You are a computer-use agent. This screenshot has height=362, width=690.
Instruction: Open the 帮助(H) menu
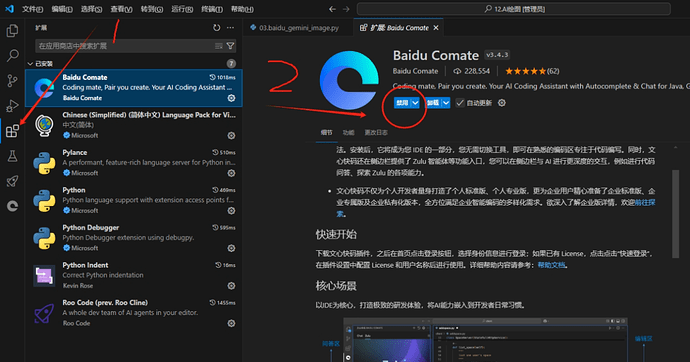(x=242, y=9)
